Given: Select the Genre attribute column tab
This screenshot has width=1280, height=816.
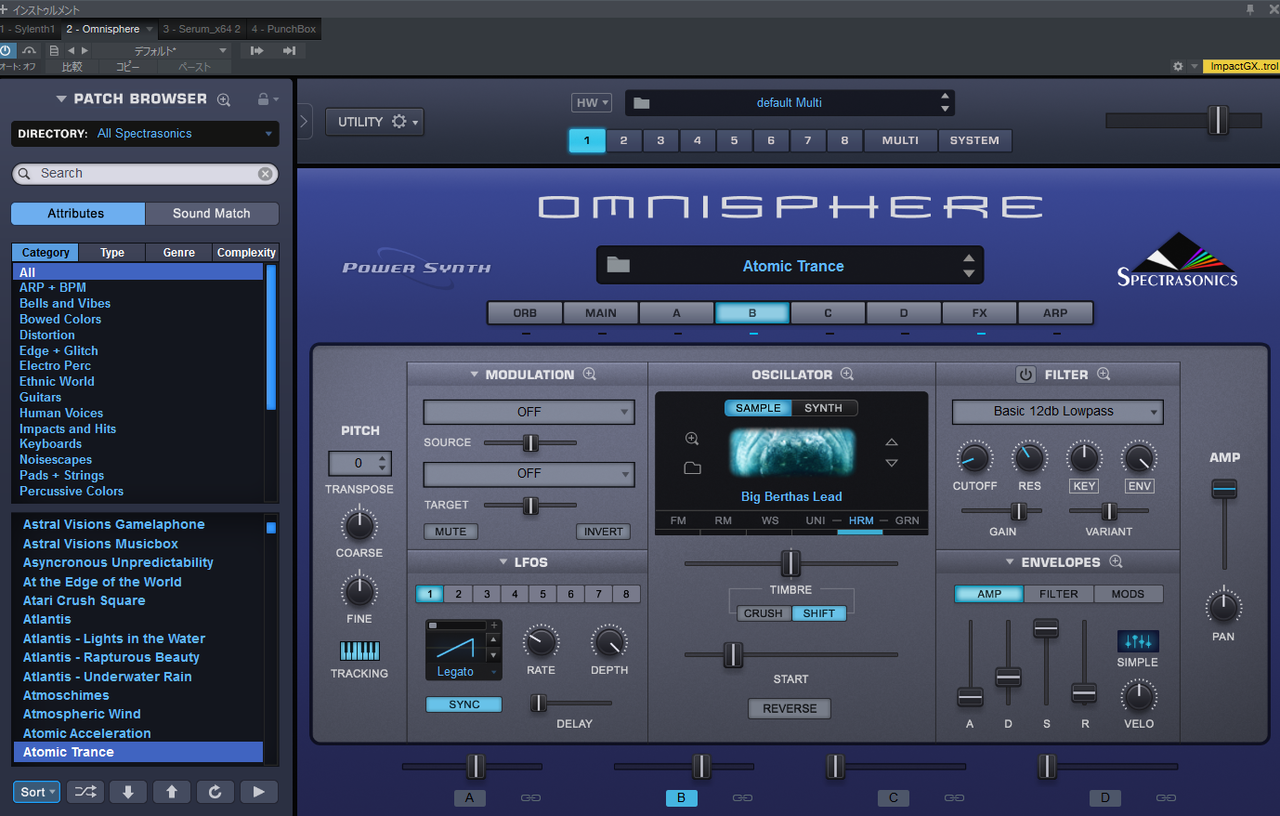Looking at the screenshot, I should pos(179,253).
